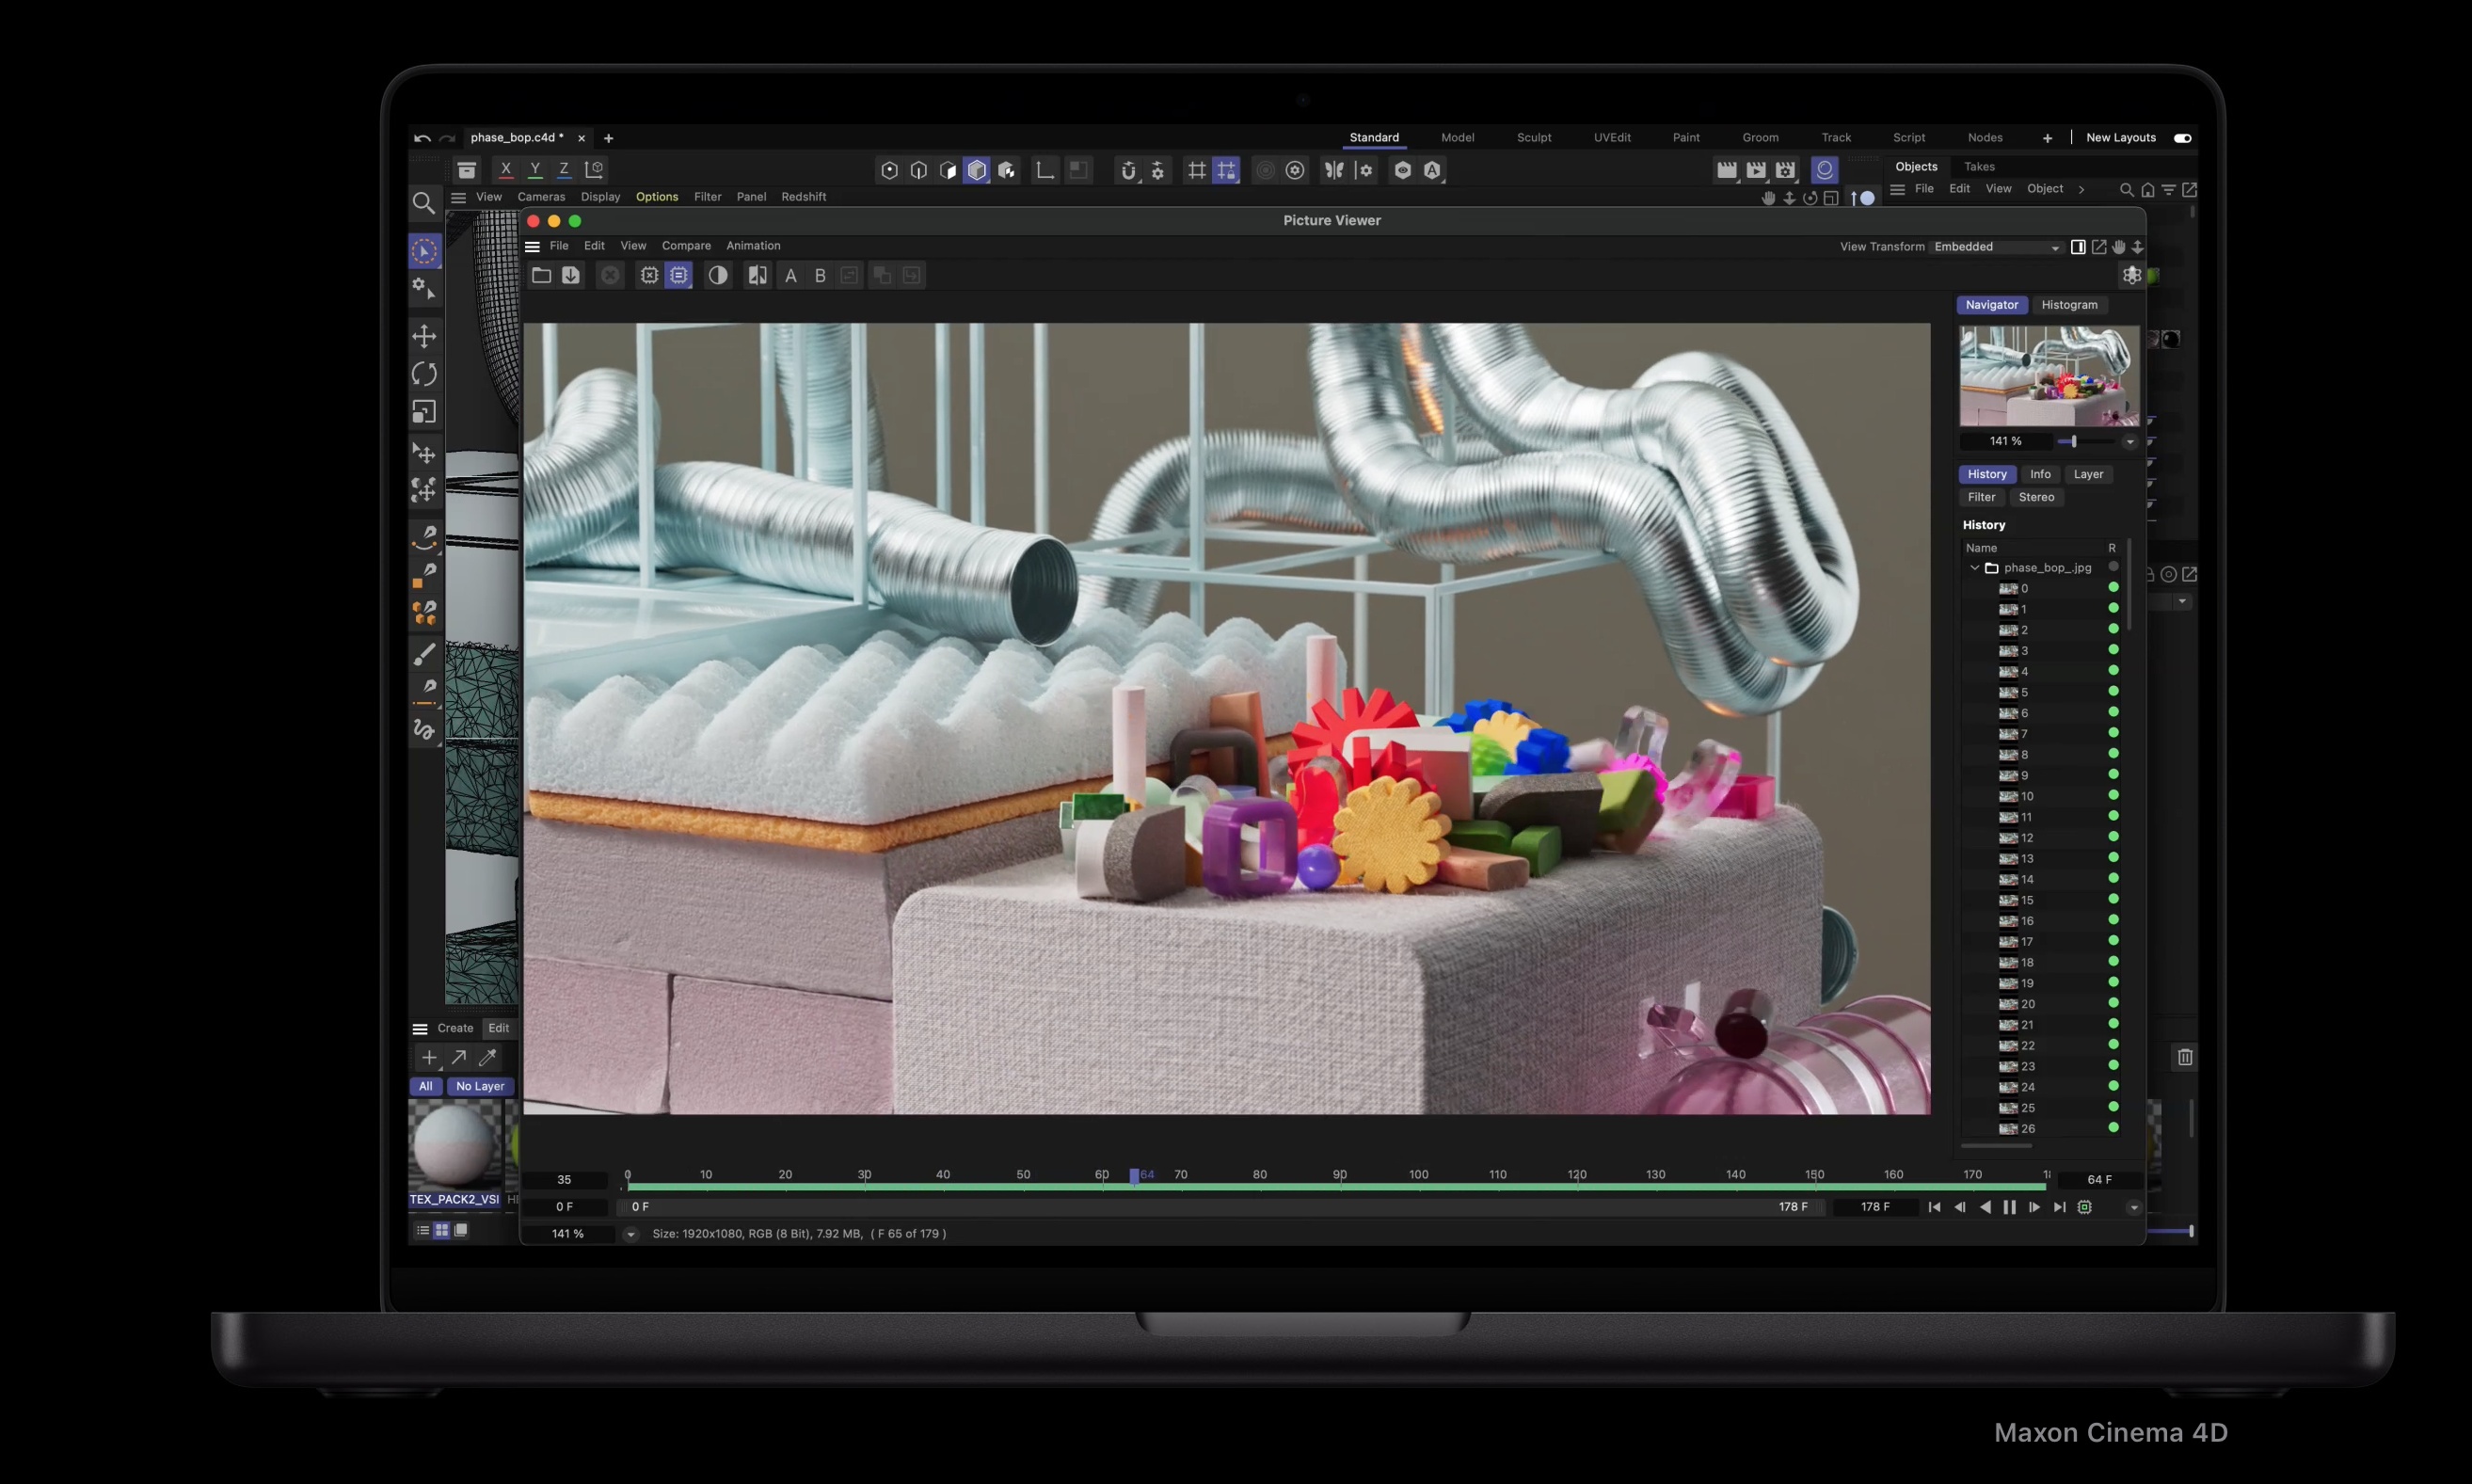Select the Move tool in left toolbar

(x=424, y=336)
